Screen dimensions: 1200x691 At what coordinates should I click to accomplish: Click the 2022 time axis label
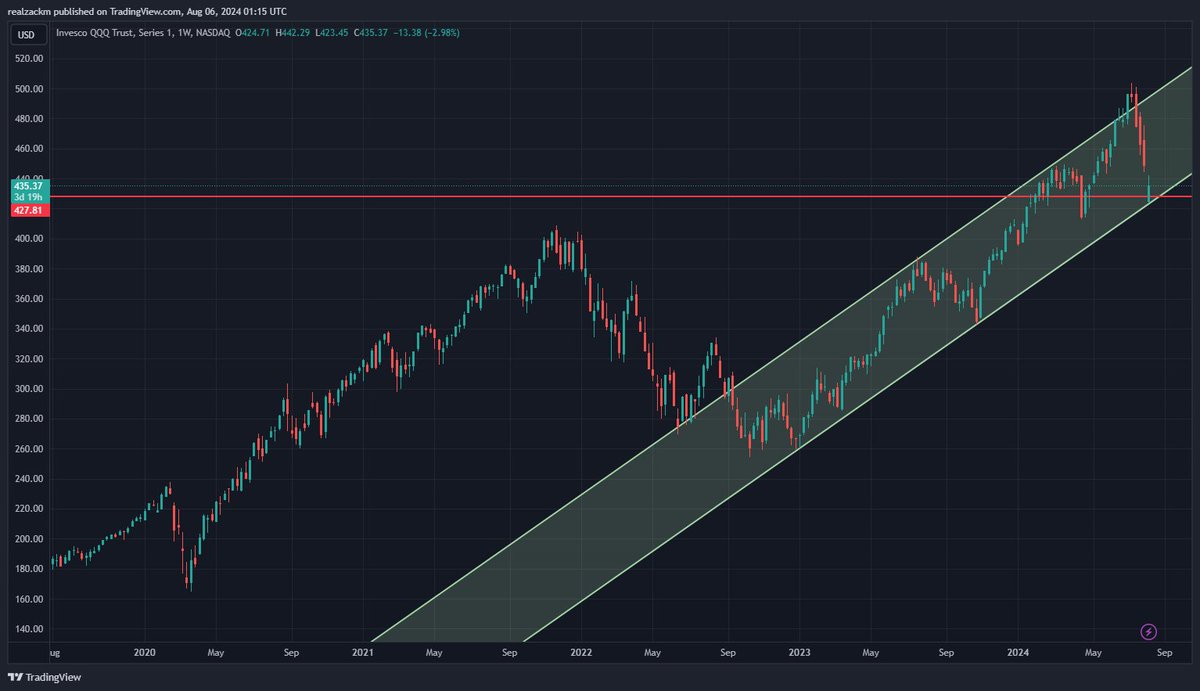click(x=581, y=652)
